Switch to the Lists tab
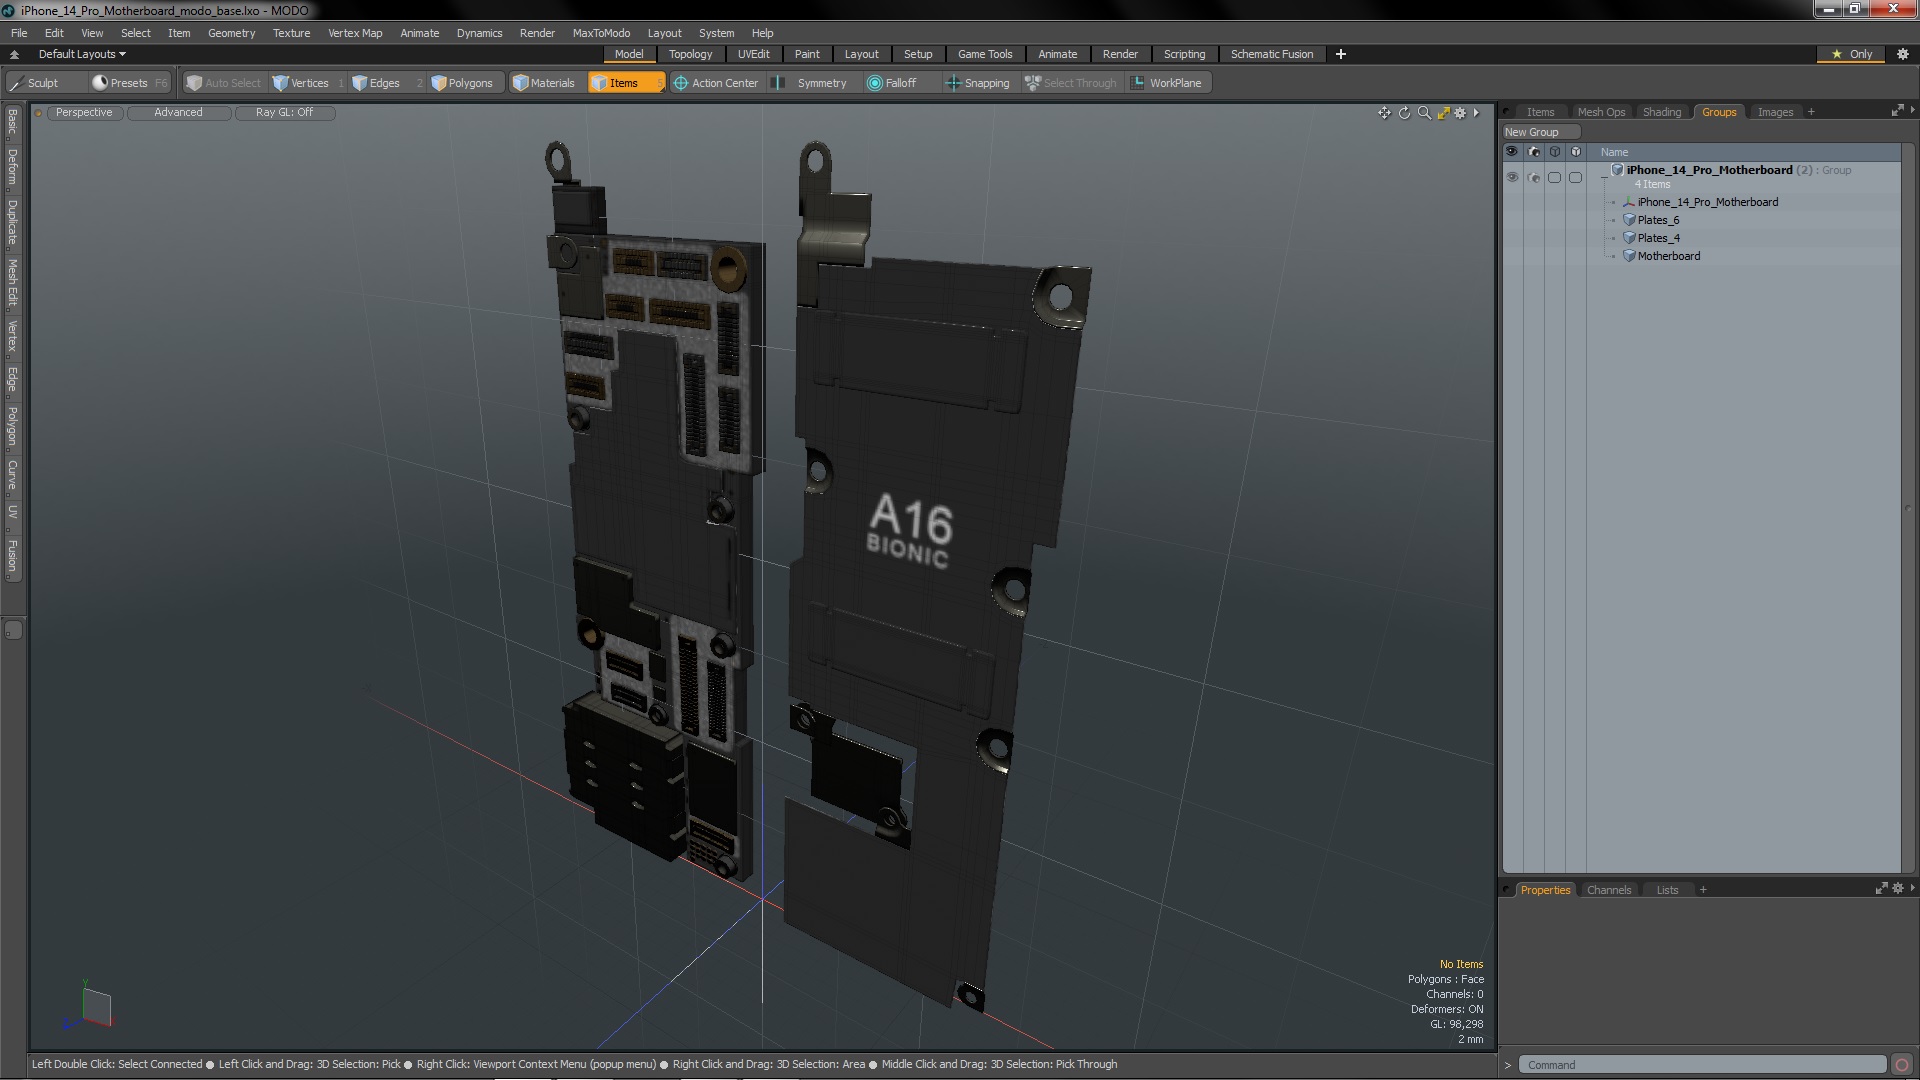 pos(1667,890)
